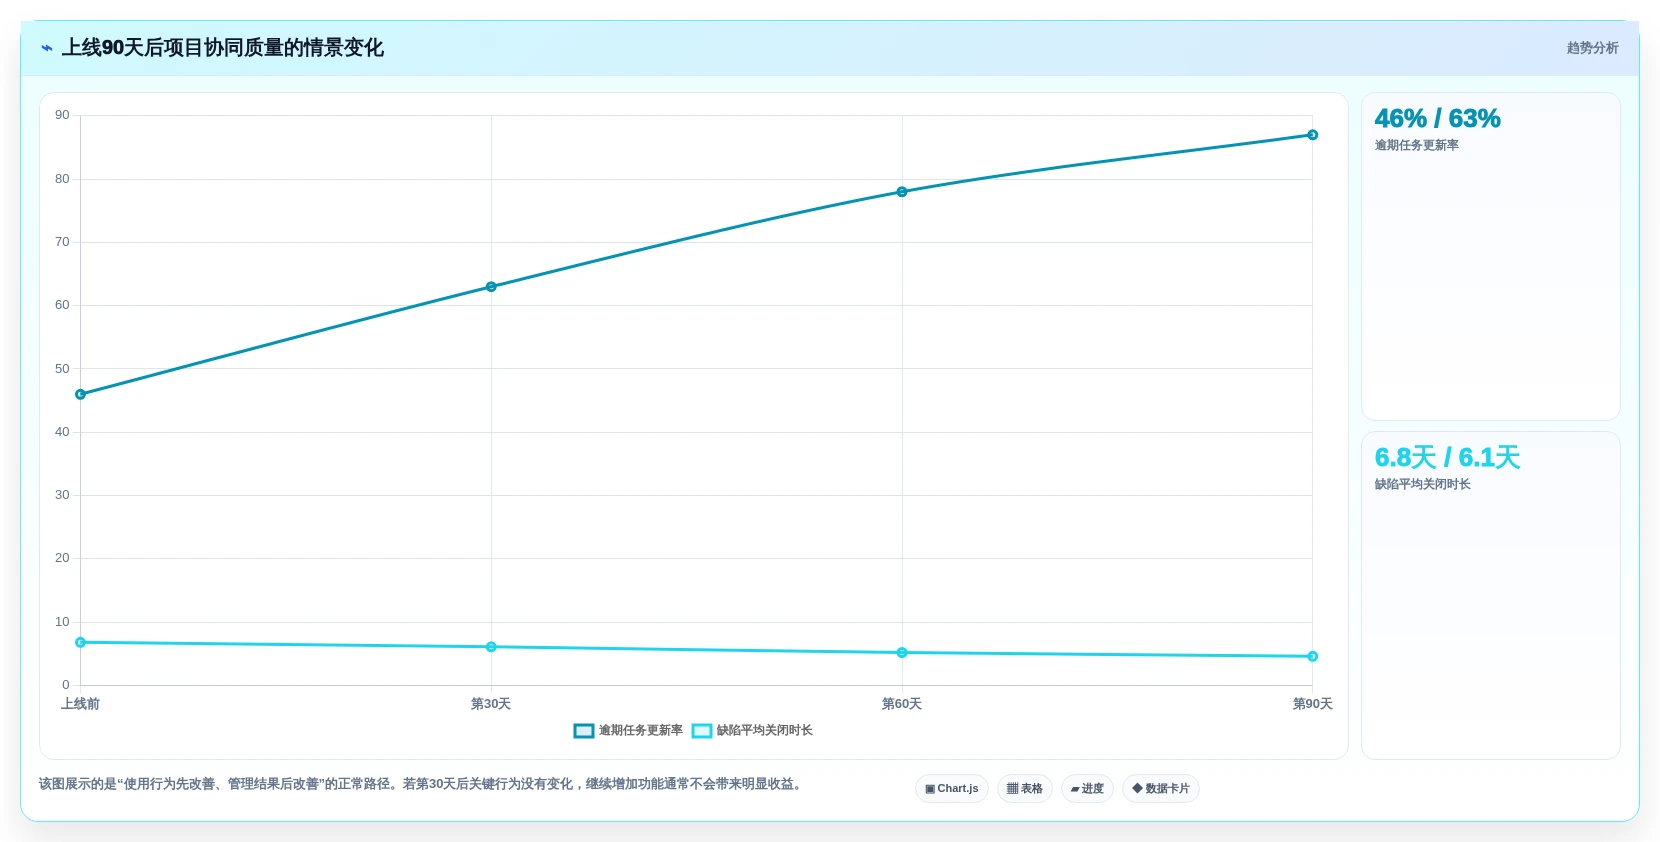Select the 数据卡片 tag chip
The height and width of the screenshot is (842, 1660).
click(1161, 789)
